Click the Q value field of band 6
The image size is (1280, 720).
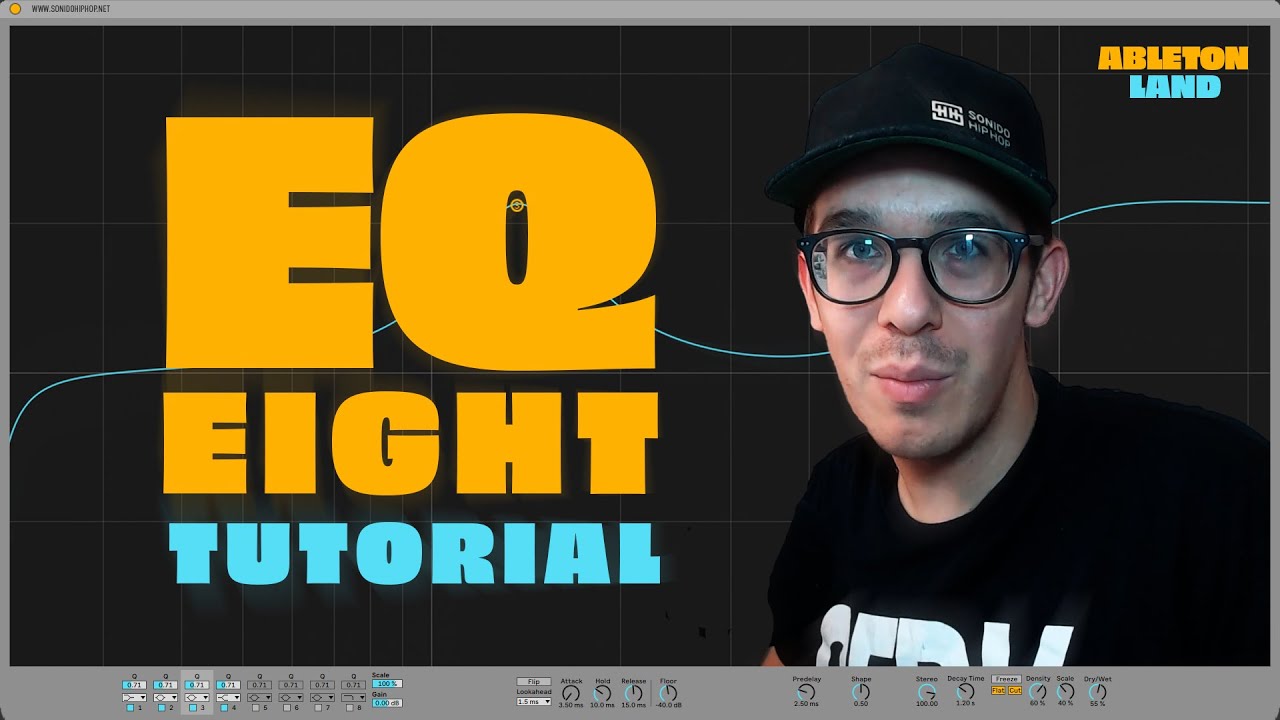coord(291,685)
